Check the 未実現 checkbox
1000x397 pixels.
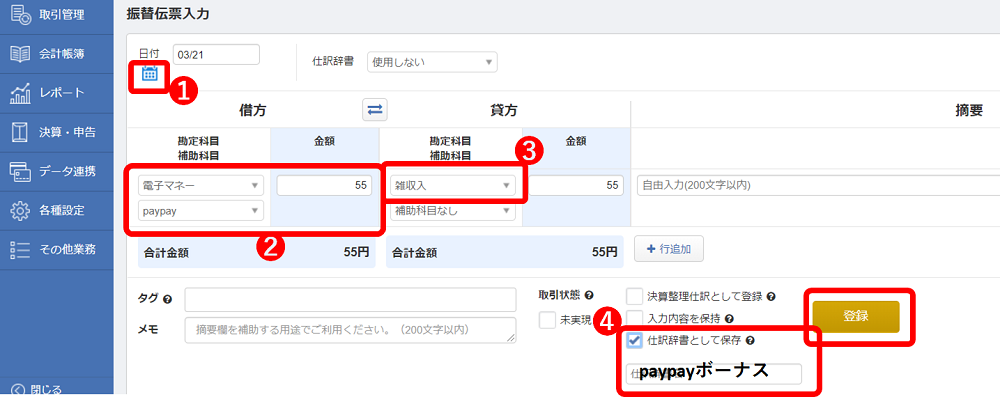[x=548, y=320]
